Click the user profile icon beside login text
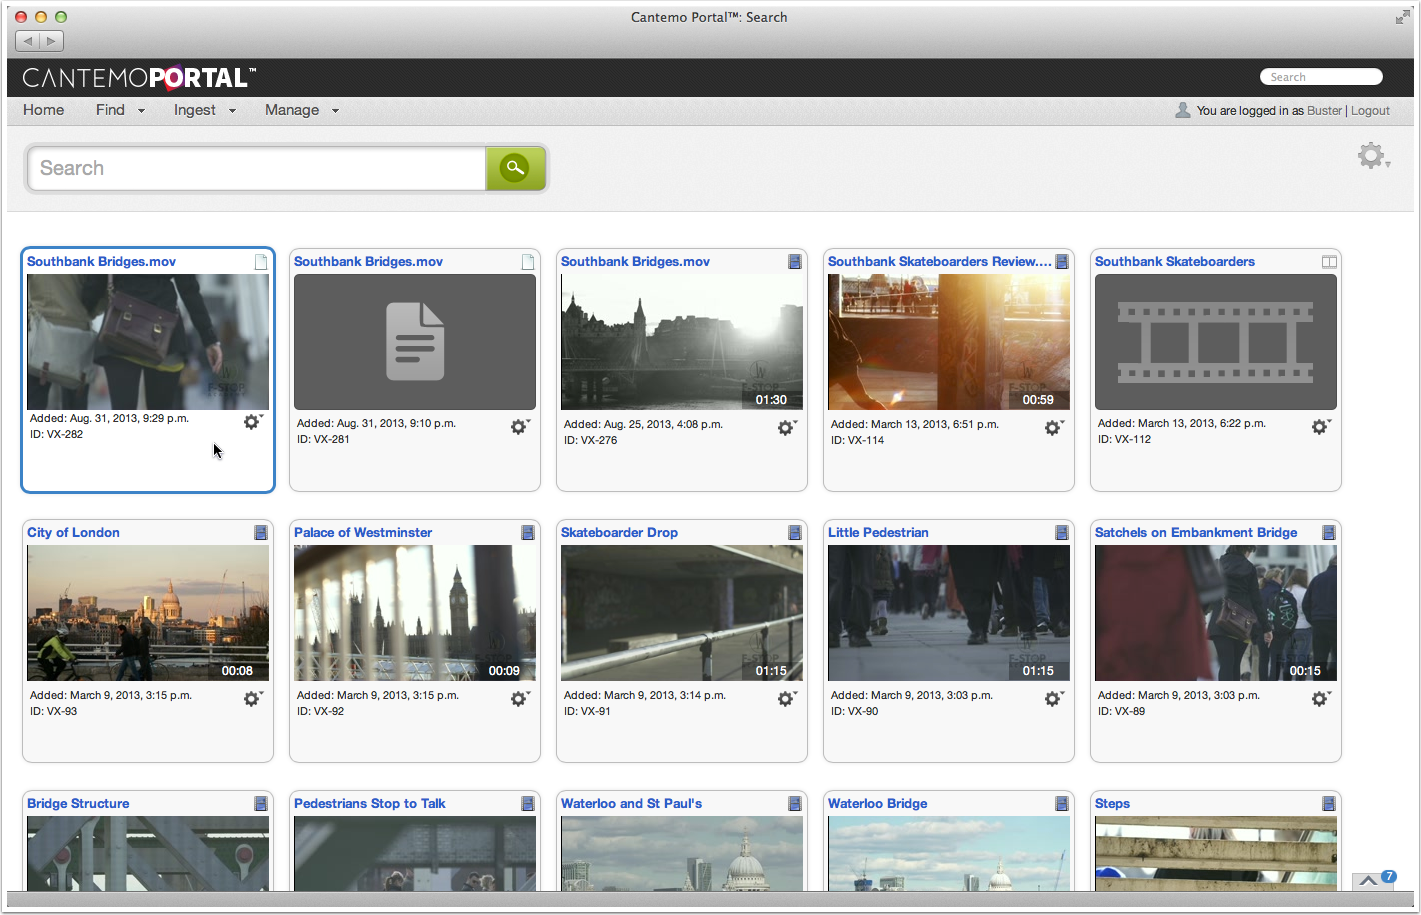 [x=1183, y=110]
